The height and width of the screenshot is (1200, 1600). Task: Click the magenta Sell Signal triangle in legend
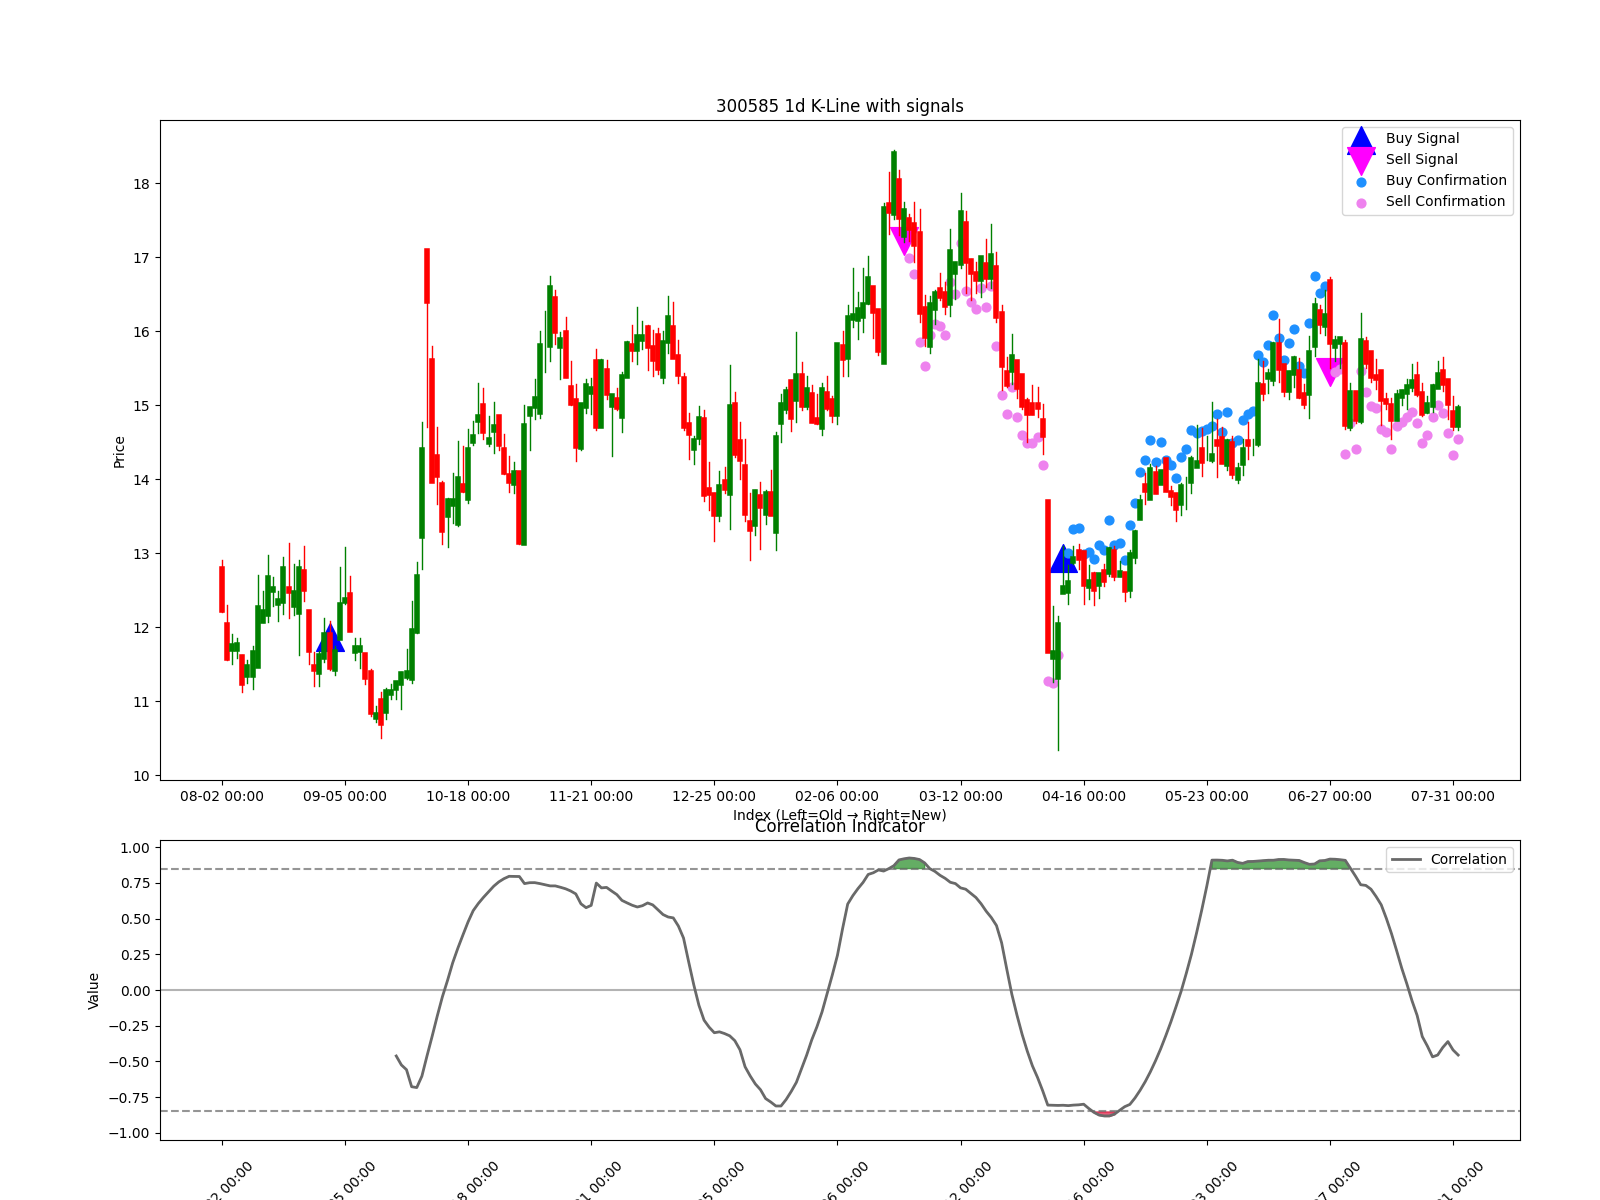1361,160
